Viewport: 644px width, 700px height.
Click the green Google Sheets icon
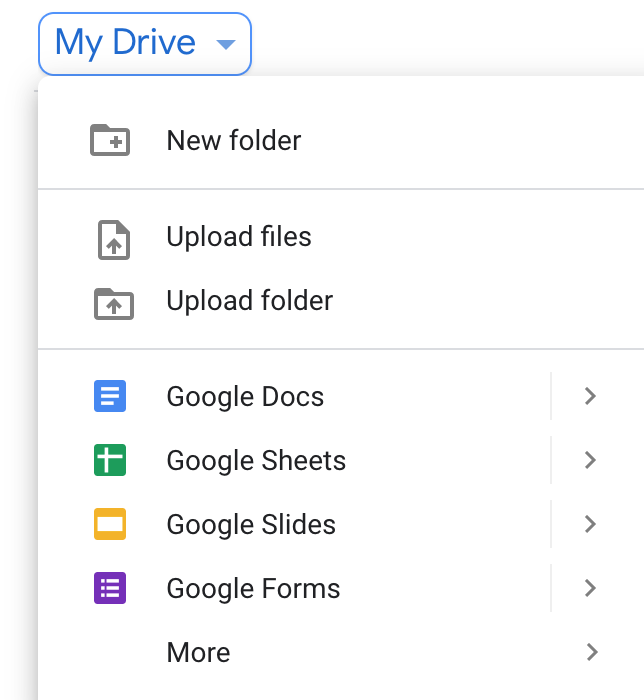tap(110, 461)
